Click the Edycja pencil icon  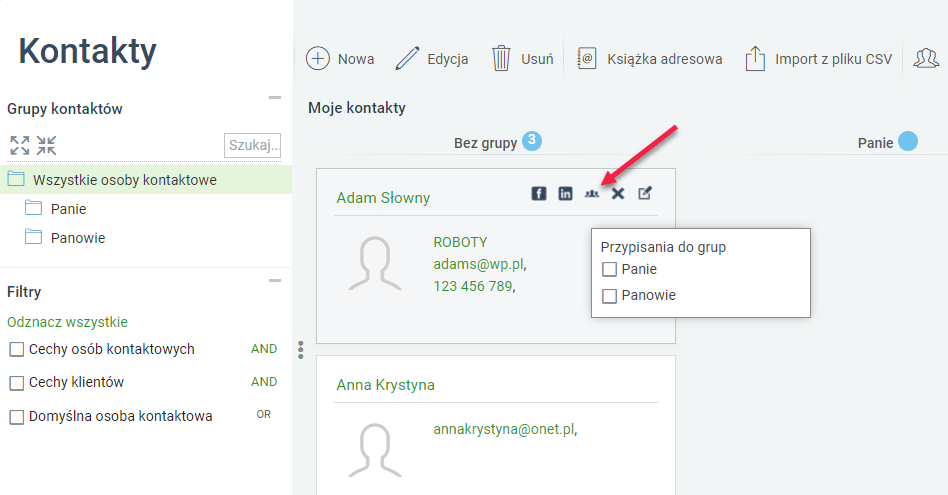(407, 59)
